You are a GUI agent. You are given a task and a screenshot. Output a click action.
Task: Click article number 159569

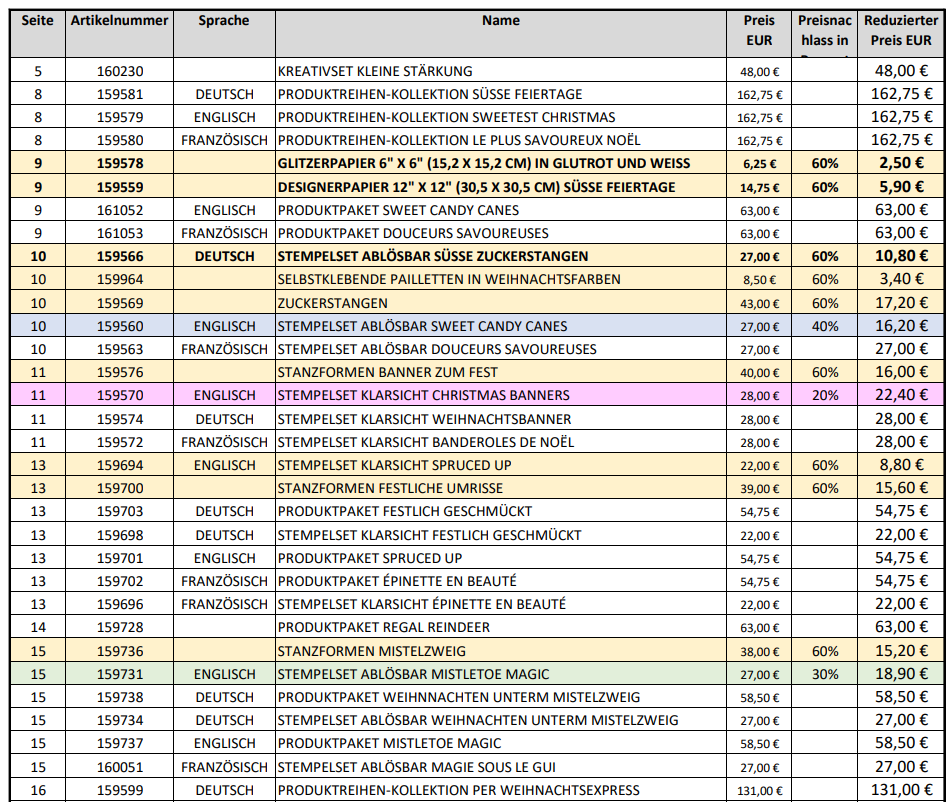(x=119, y=303)
